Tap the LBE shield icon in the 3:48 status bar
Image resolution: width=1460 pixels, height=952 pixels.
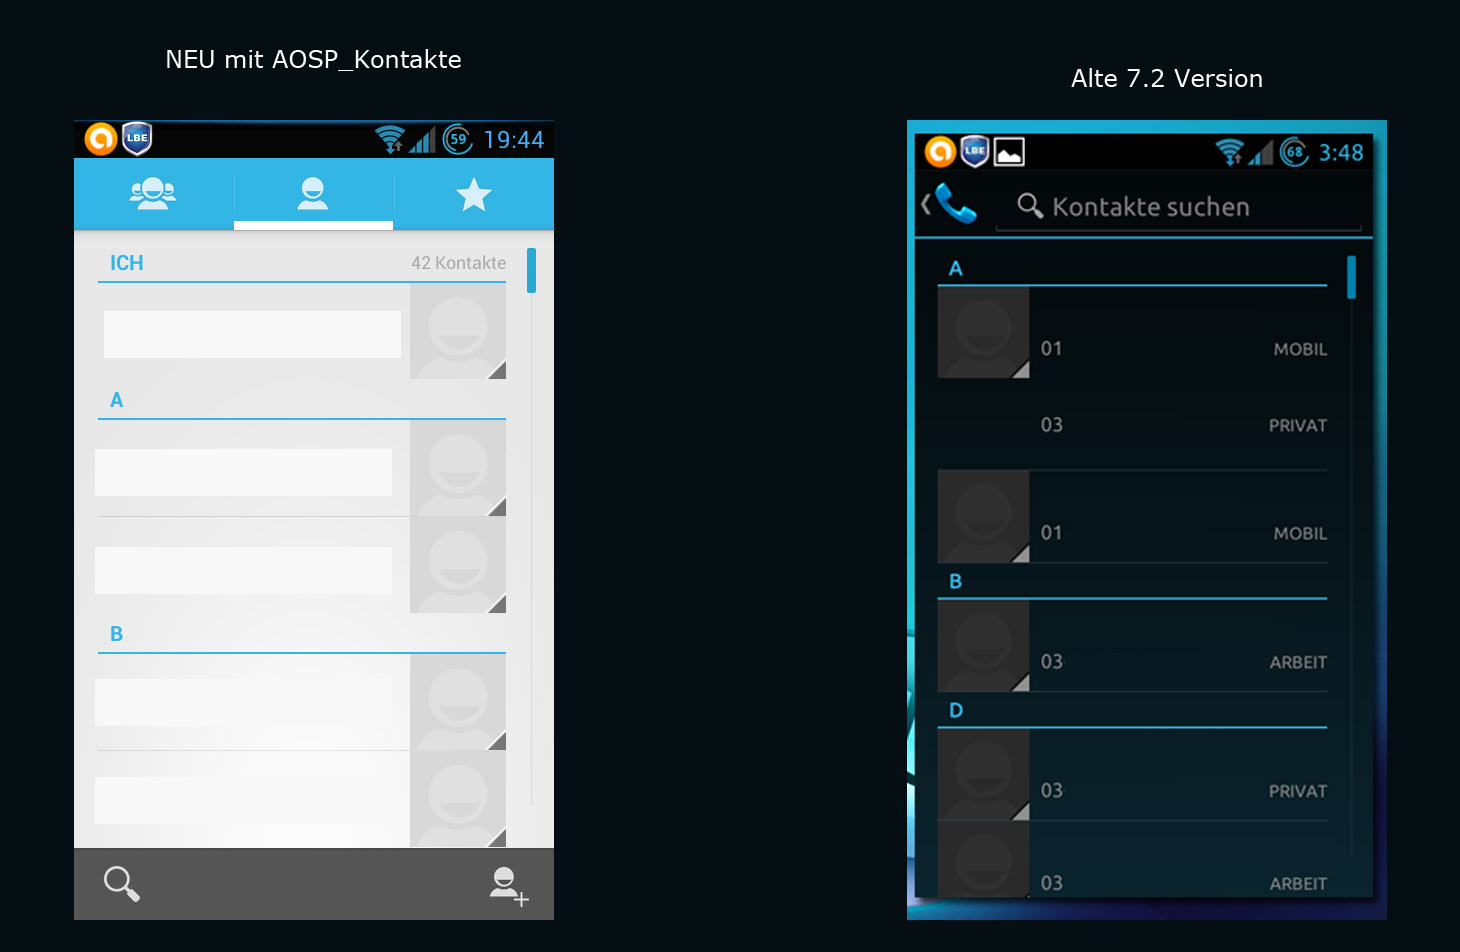pyautogui.click(x=975, y=152)
